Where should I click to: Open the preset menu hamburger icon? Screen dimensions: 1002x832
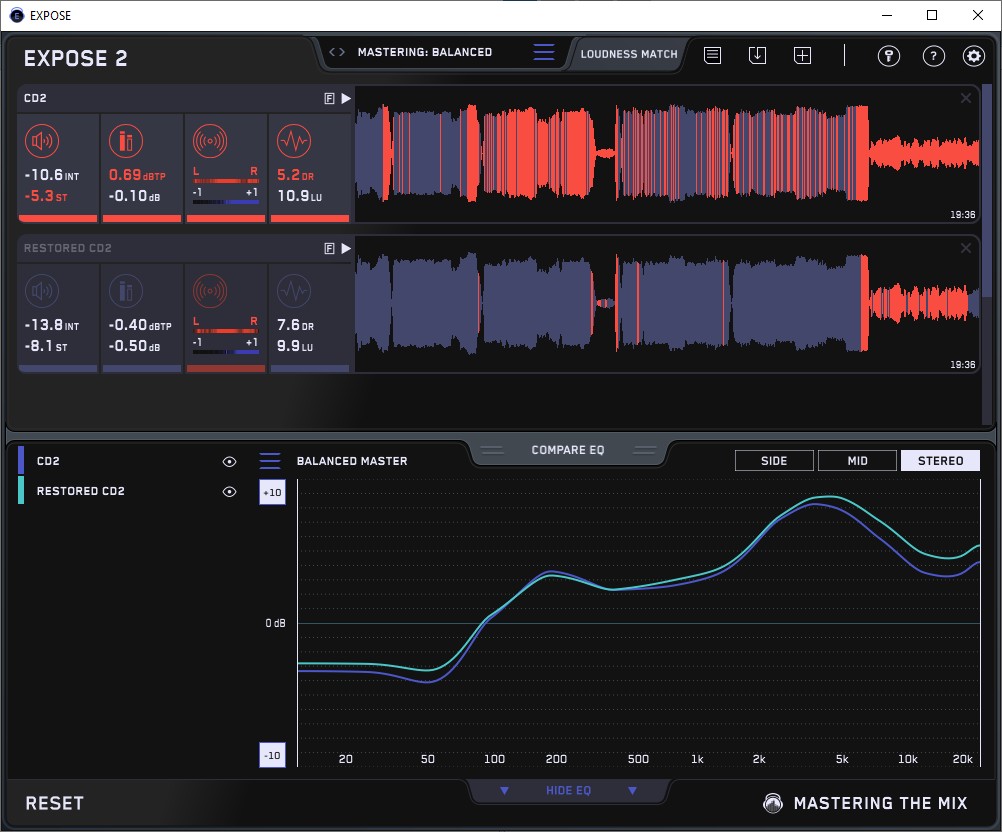click(544, 52)
